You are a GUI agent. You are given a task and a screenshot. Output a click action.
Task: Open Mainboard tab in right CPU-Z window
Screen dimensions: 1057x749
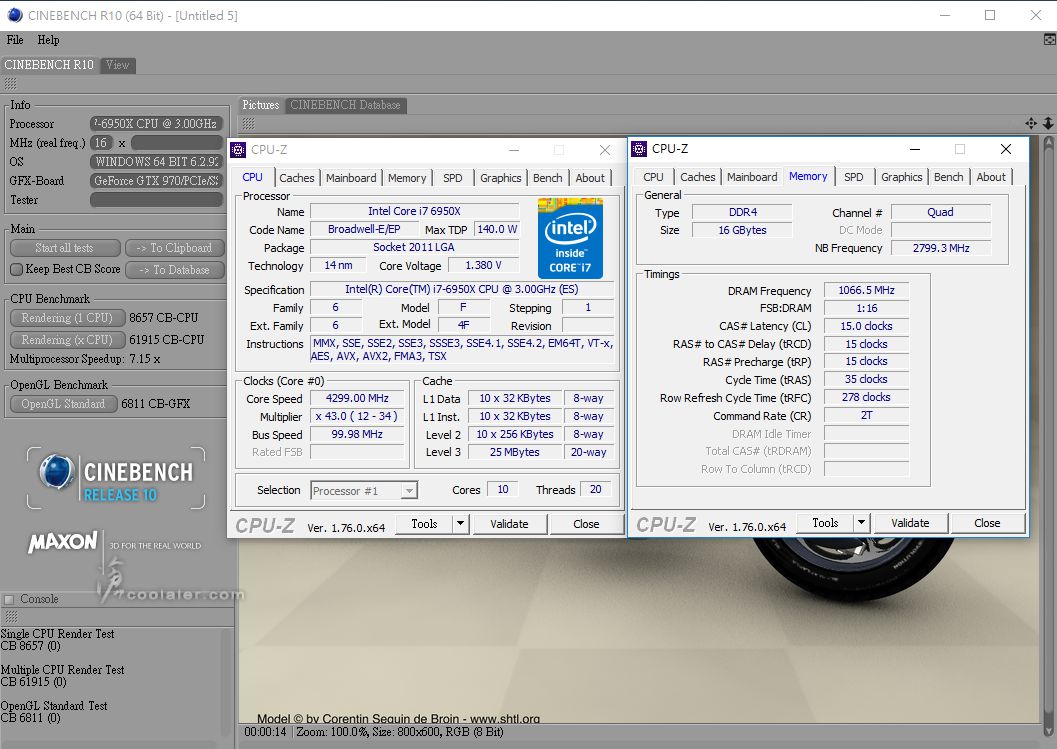point(752,177)
